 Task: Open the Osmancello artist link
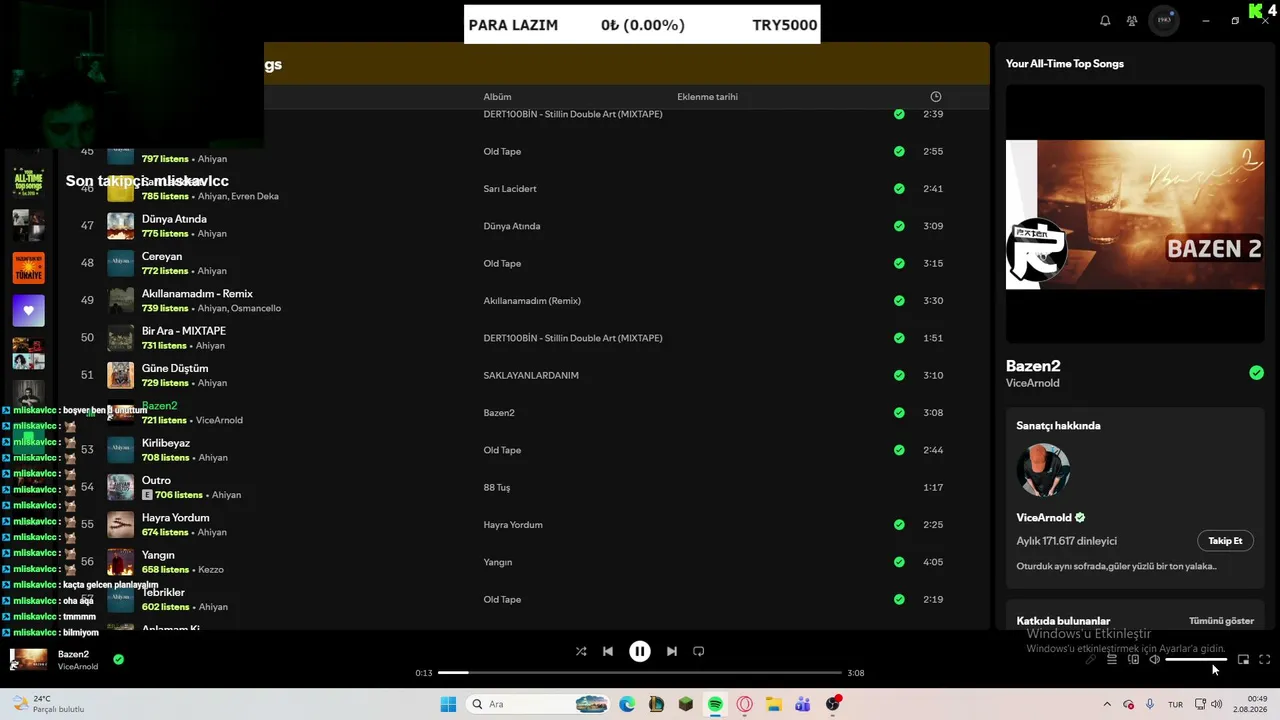tap(256, 308)
